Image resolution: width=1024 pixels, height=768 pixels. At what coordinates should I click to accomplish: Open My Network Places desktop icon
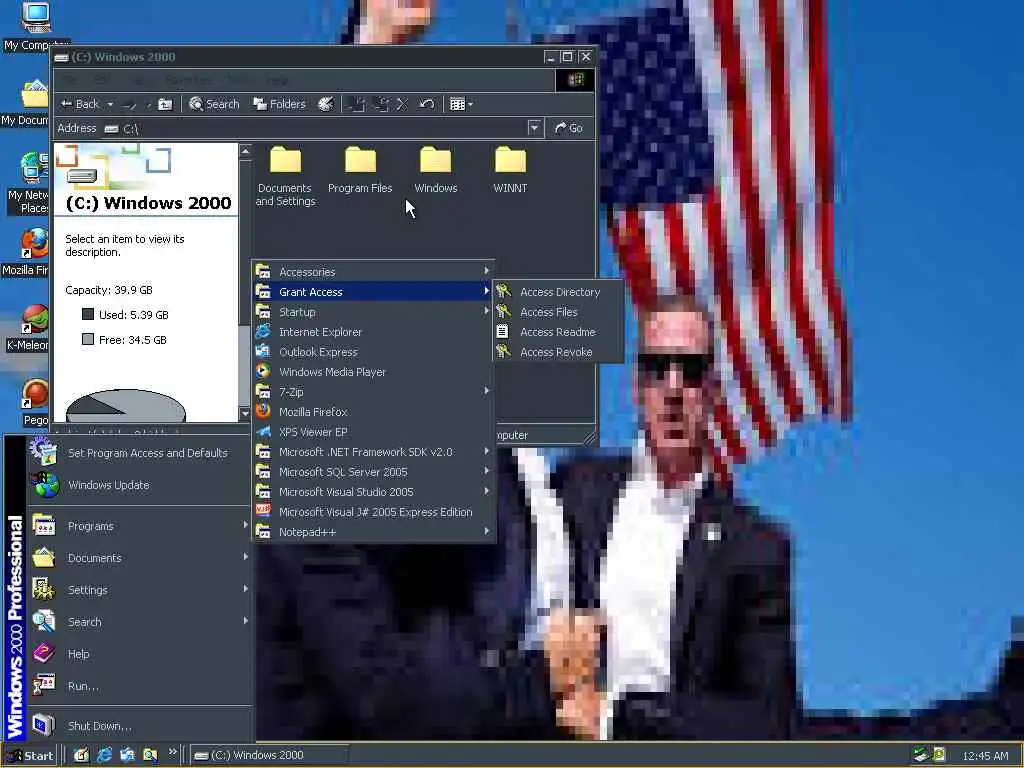[x=27, y=184]
